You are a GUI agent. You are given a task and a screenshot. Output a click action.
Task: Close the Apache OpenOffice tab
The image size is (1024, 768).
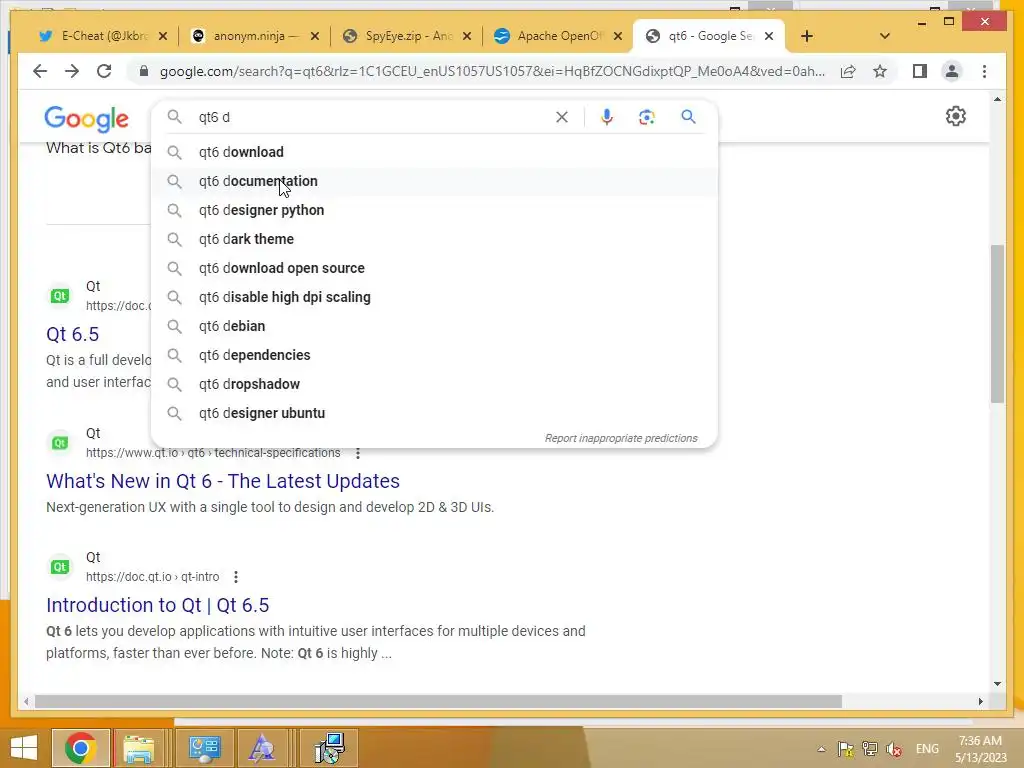[x=618, y=36]
